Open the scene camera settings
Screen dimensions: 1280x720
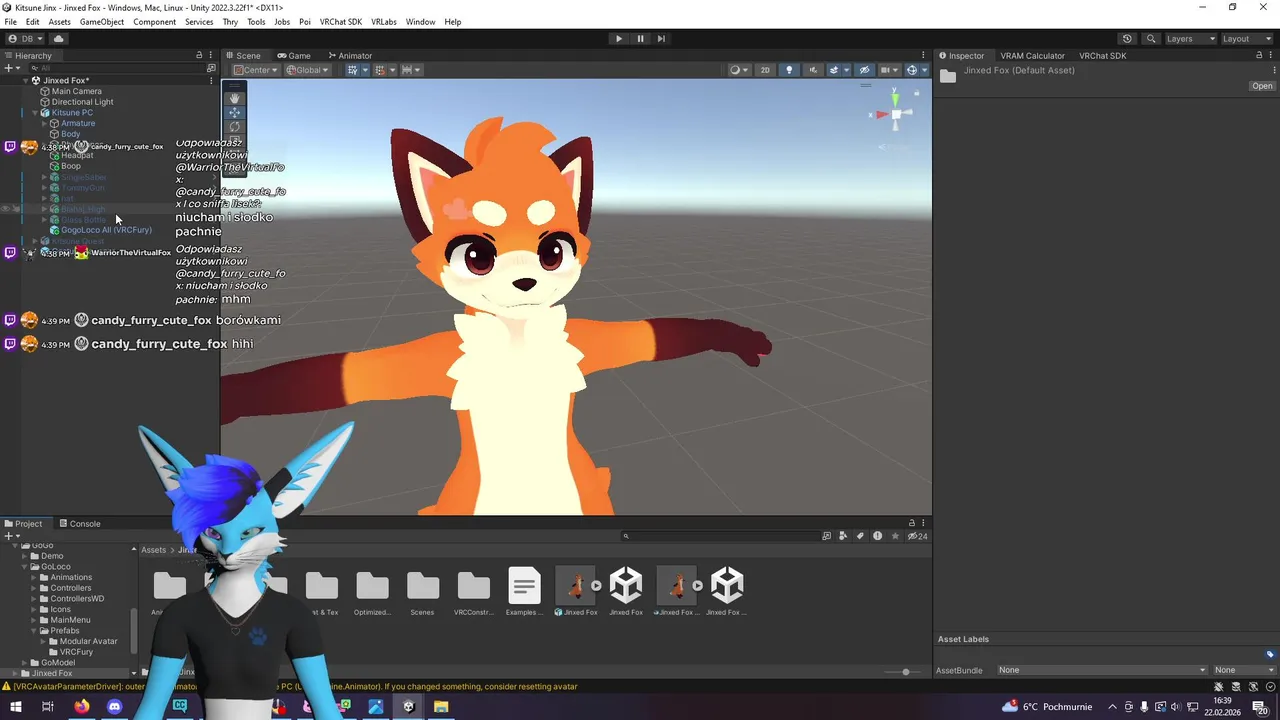(888, 70)
